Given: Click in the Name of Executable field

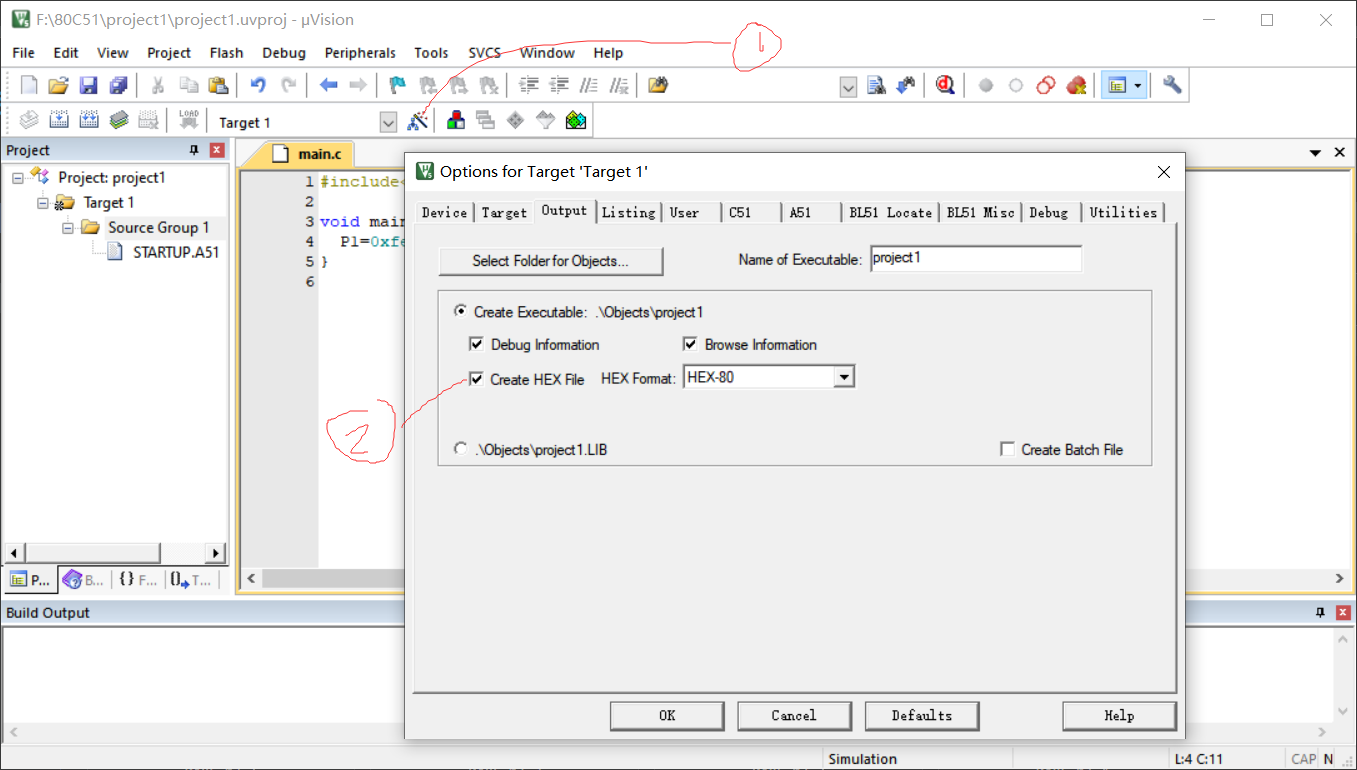Looking at the screenshot, I should pos(975,259).
